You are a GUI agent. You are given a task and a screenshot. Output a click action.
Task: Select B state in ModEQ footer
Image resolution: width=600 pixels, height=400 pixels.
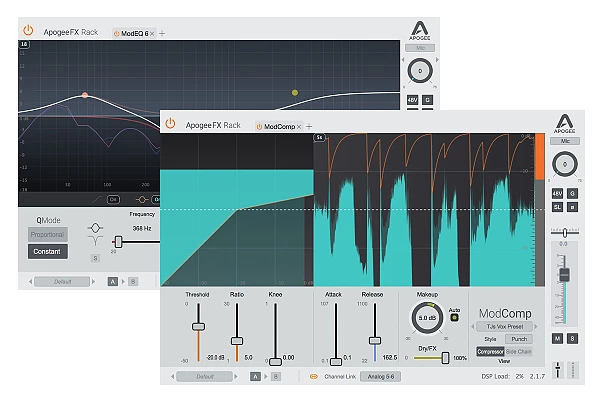[133, 282]
